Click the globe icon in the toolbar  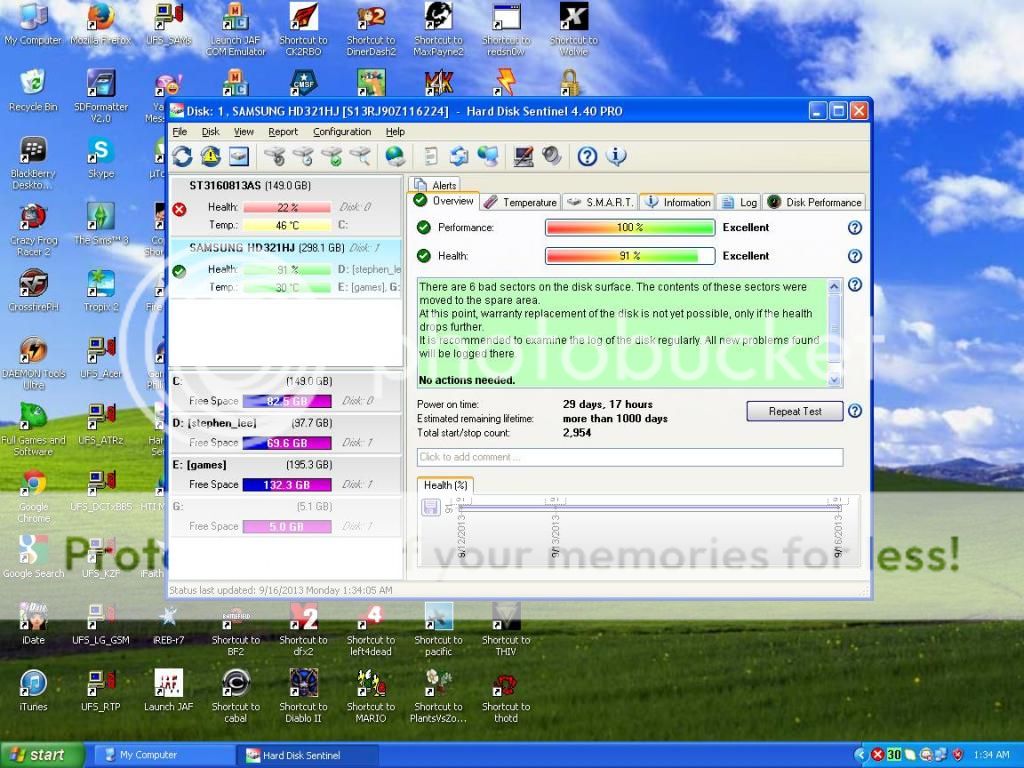(395, 156)
